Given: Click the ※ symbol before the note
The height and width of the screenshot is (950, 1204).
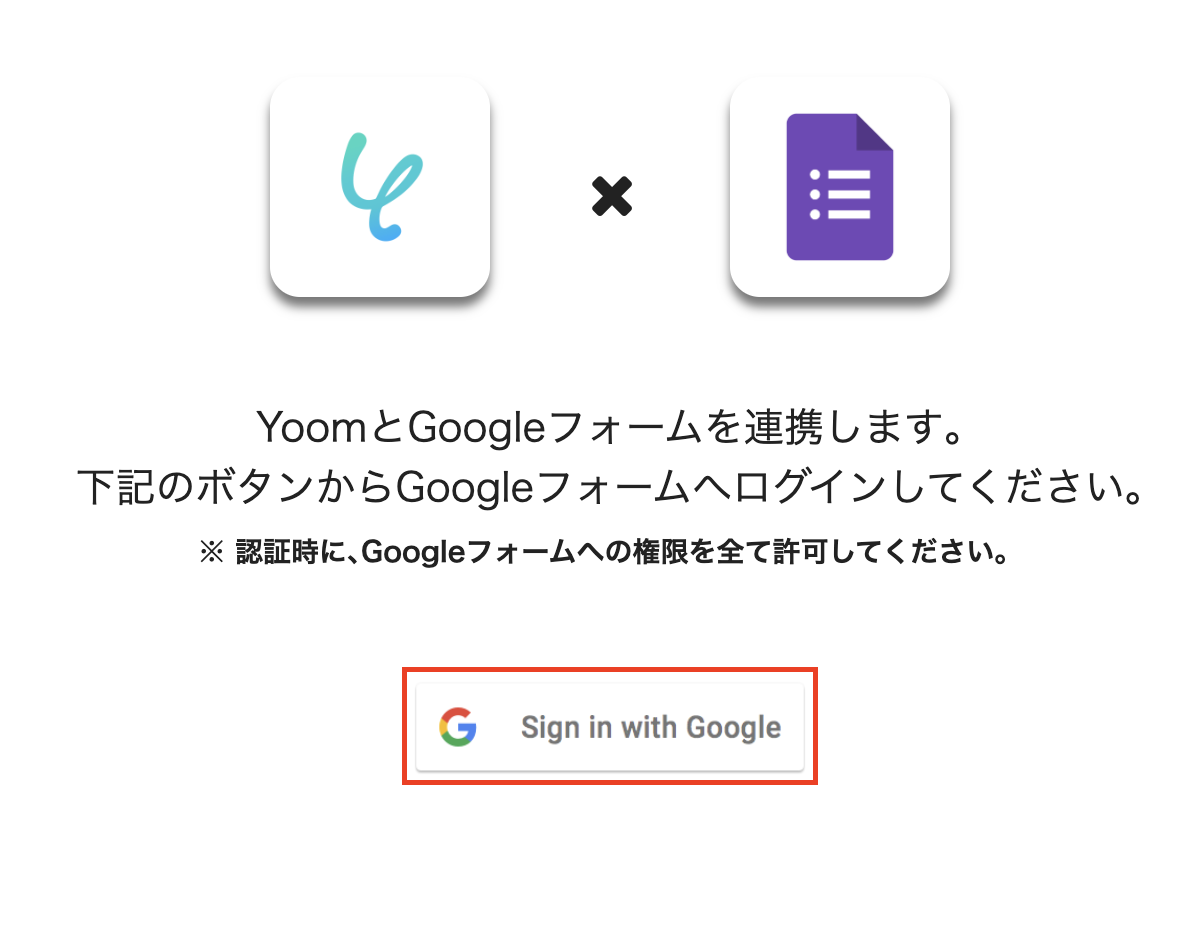Looking at the screenshot, I should pyautogui.click(x=211, y=552).
